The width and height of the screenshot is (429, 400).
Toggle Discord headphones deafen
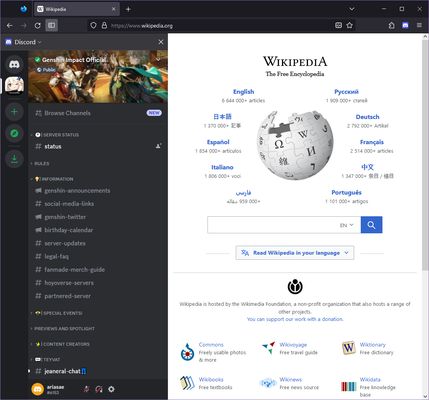point(99,389)
